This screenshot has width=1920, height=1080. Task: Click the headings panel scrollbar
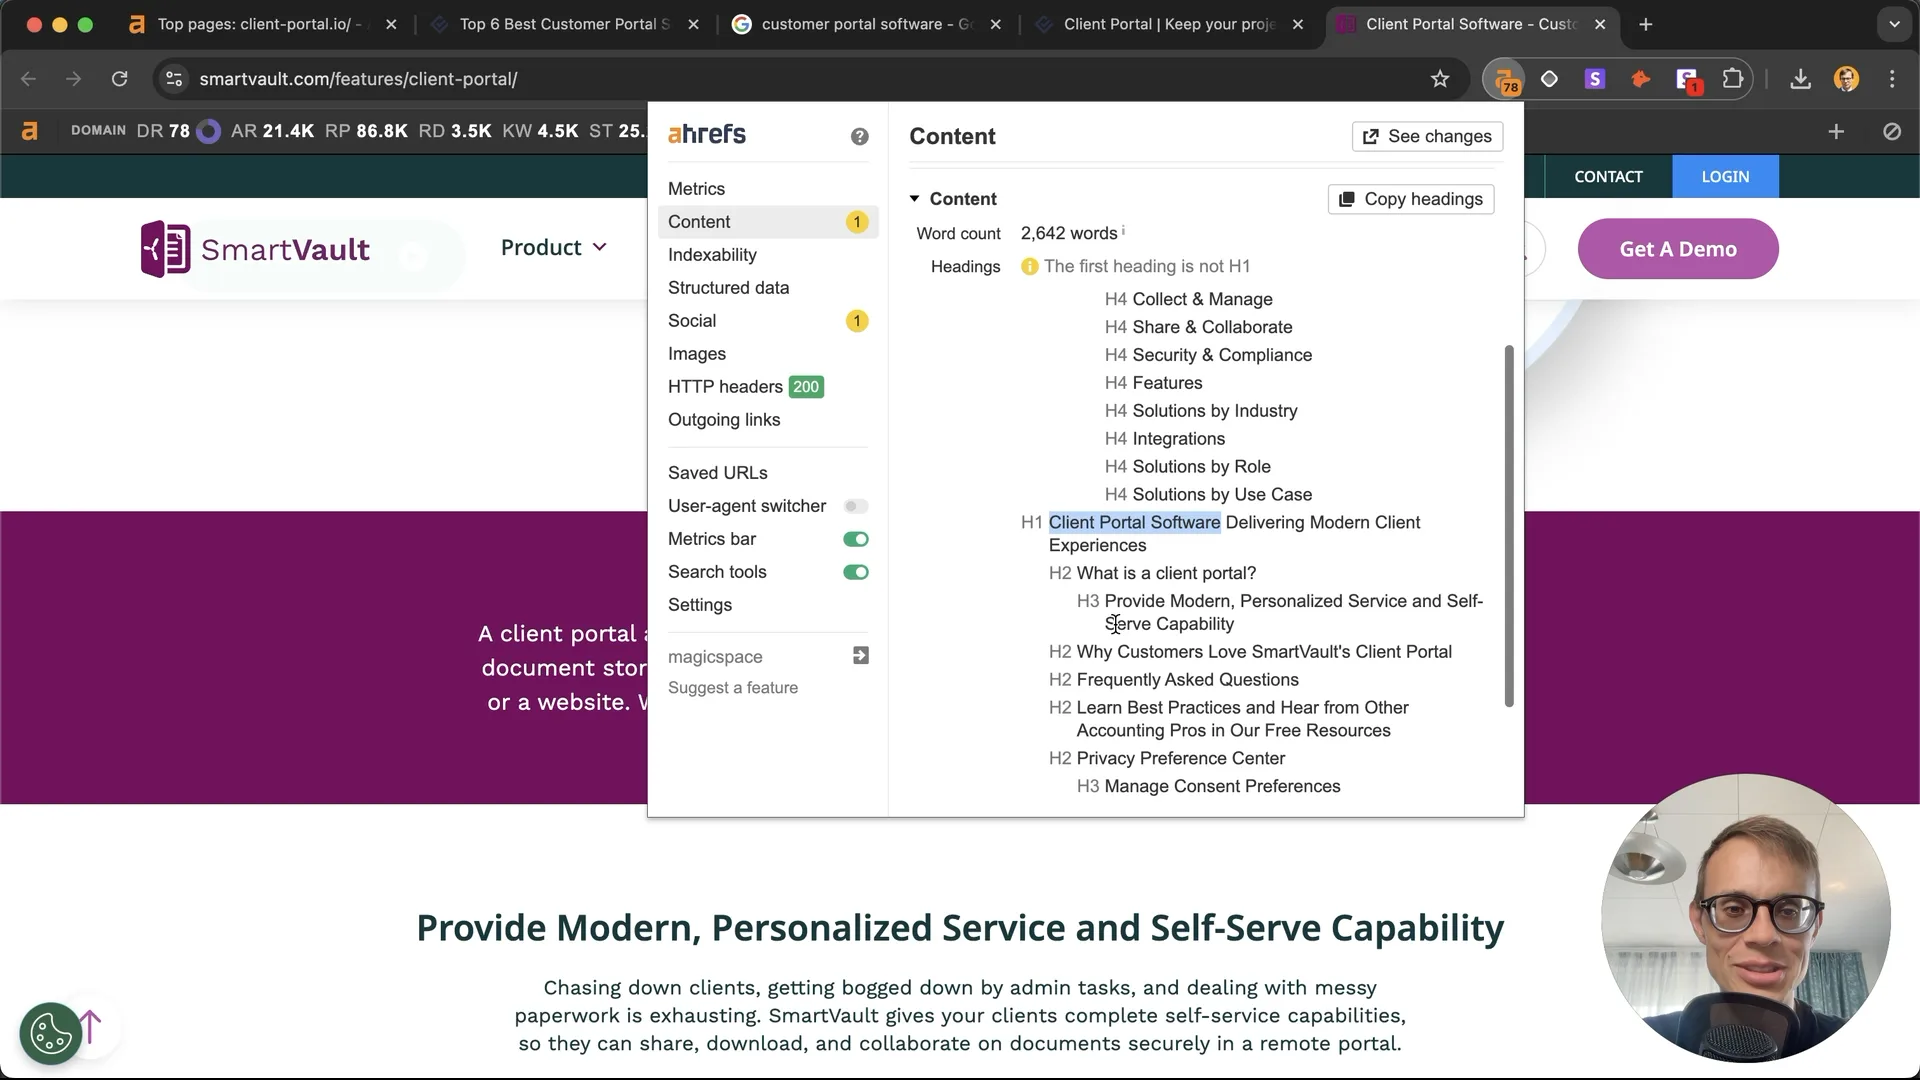pos(1509,526)
